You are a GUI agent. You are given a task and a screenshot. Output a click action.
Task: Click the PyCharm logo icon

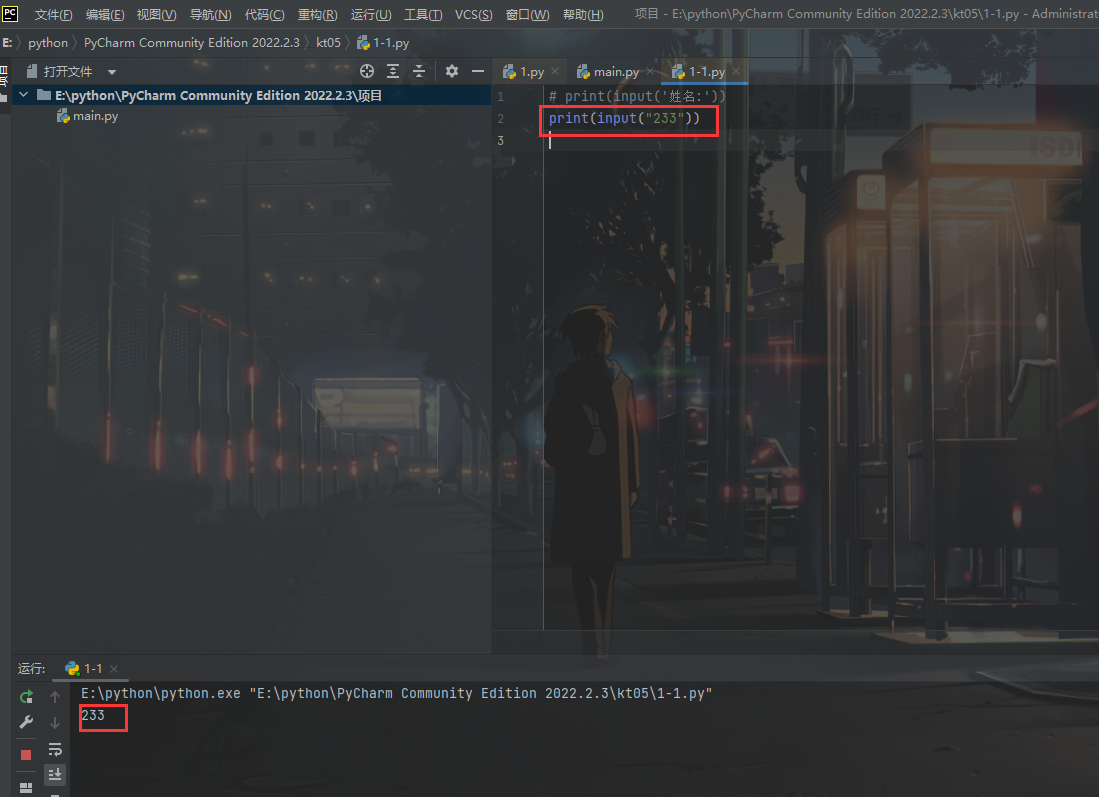click(10, 13)
